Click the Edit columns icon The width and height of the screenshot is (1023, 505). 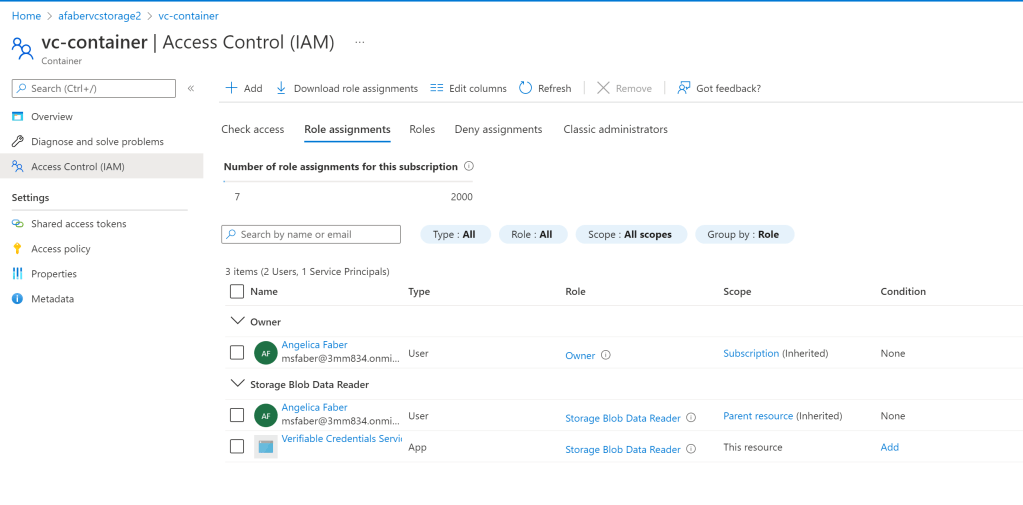tap(436, 88)
